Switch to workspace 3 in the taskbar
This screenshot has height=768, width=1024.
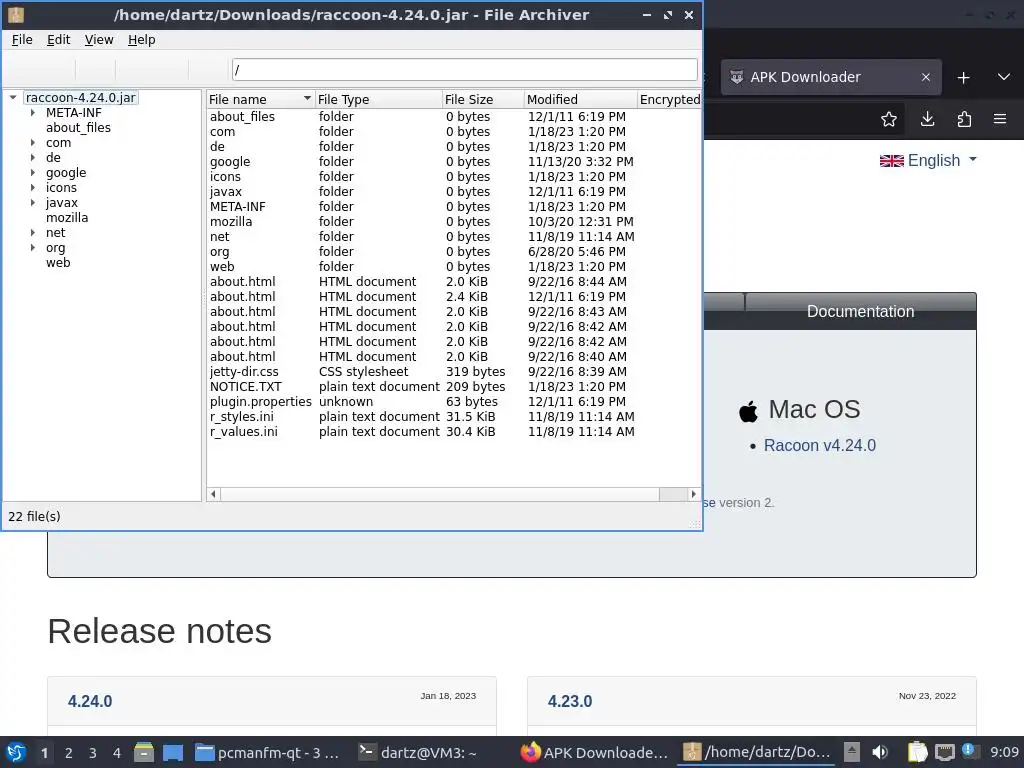[x=93, y=753]
